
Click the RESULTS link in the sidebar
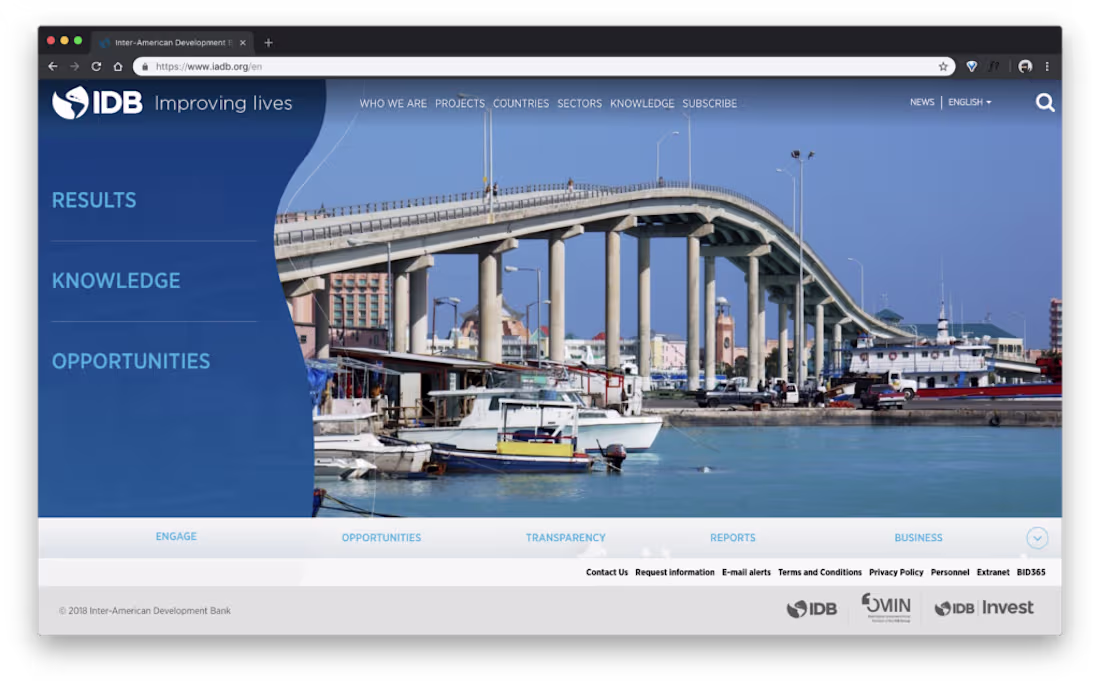point(94,200)
